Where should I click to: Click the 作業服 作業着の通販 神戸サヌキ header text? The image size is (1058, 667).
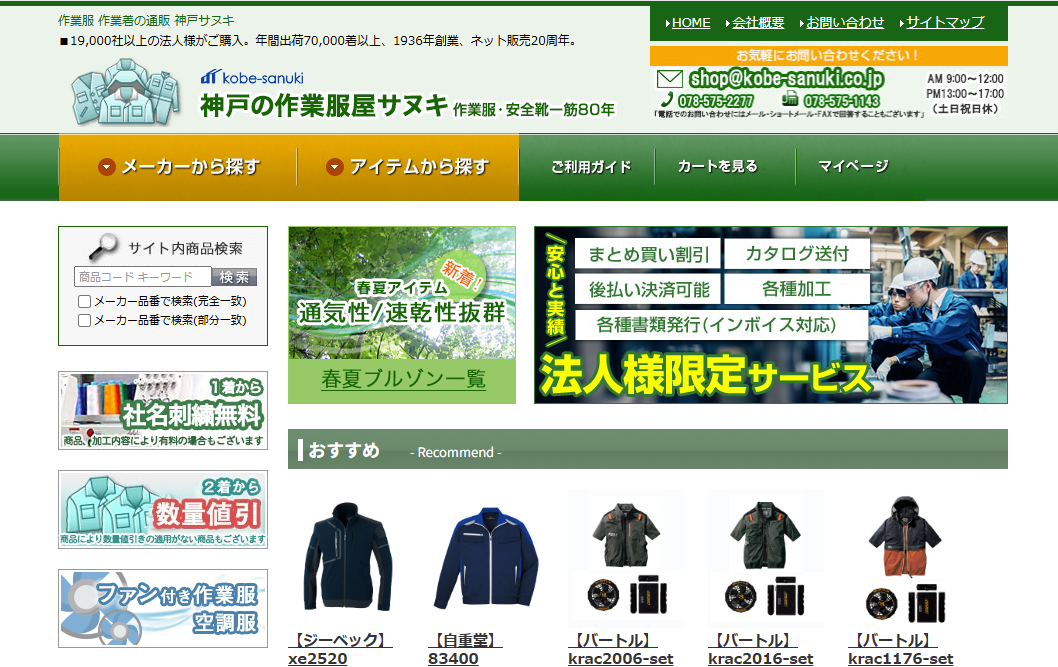146,21
